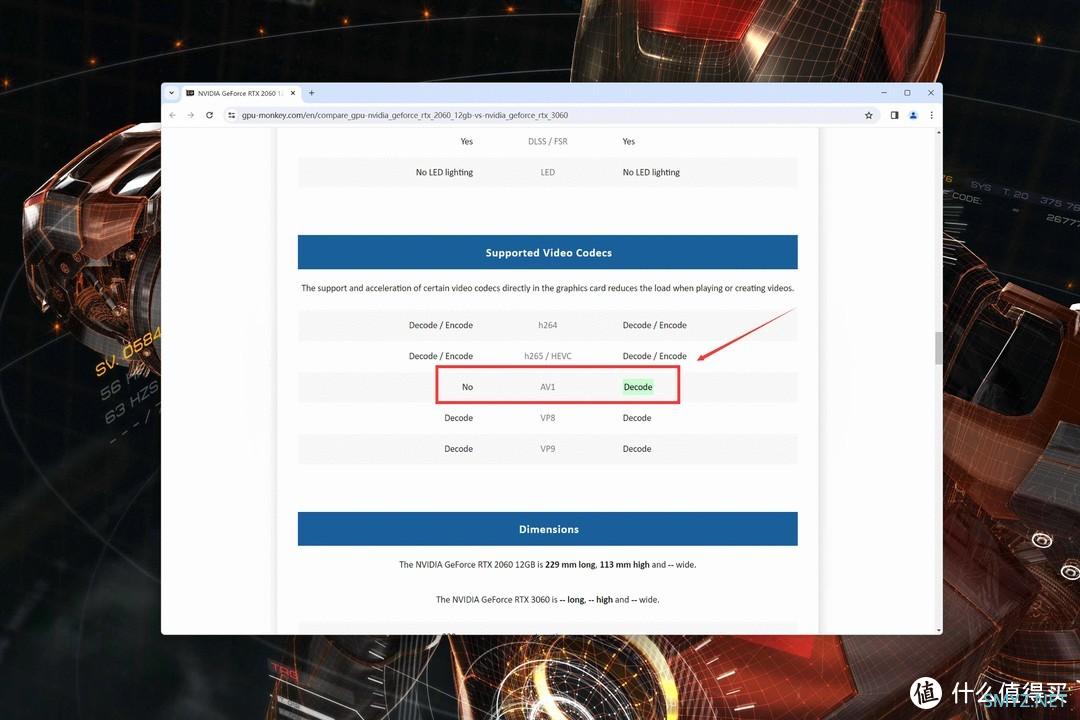Select the "VP8" codec label

click(548, 418)
